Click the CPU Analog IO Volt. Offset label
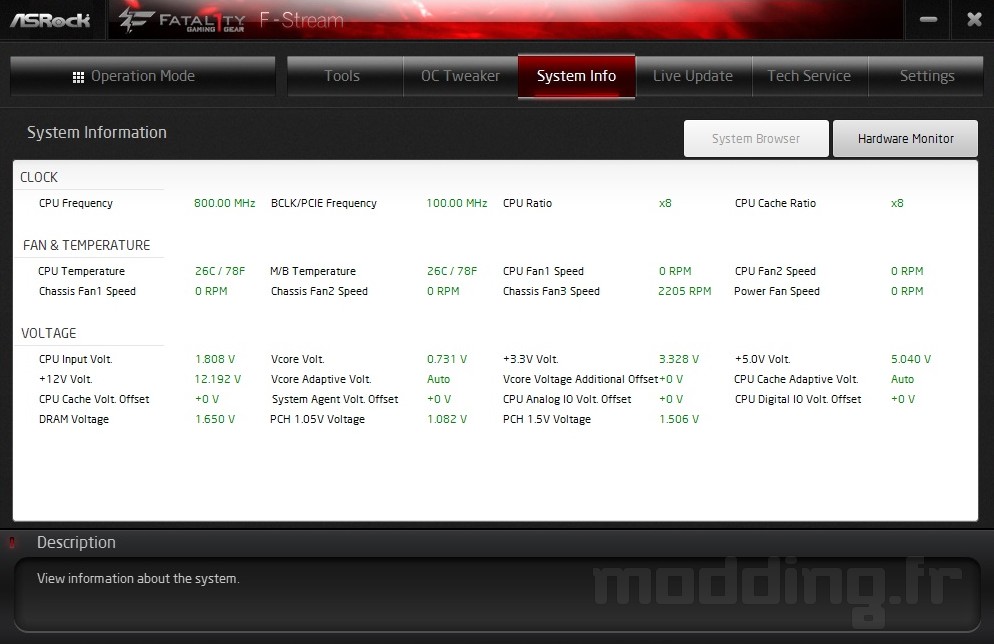 click(x=567, y=399)
